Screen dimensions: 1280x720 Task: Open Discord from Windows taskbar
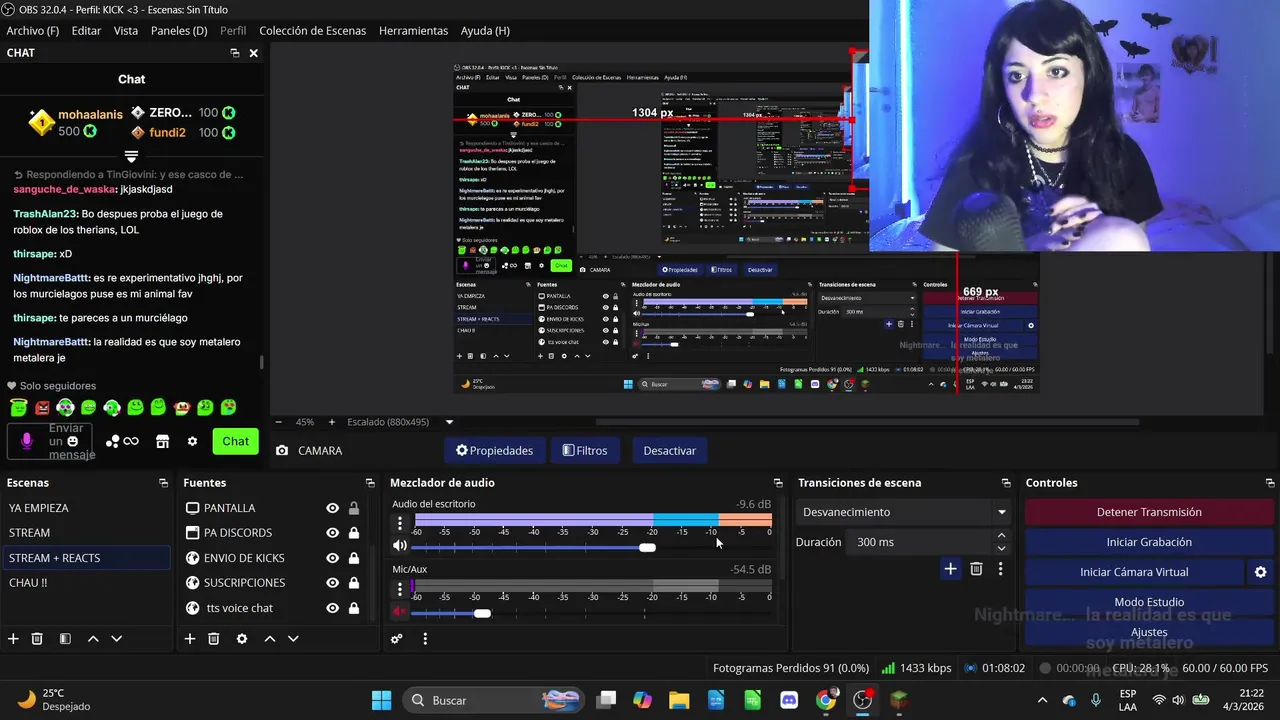click(789, 700)
